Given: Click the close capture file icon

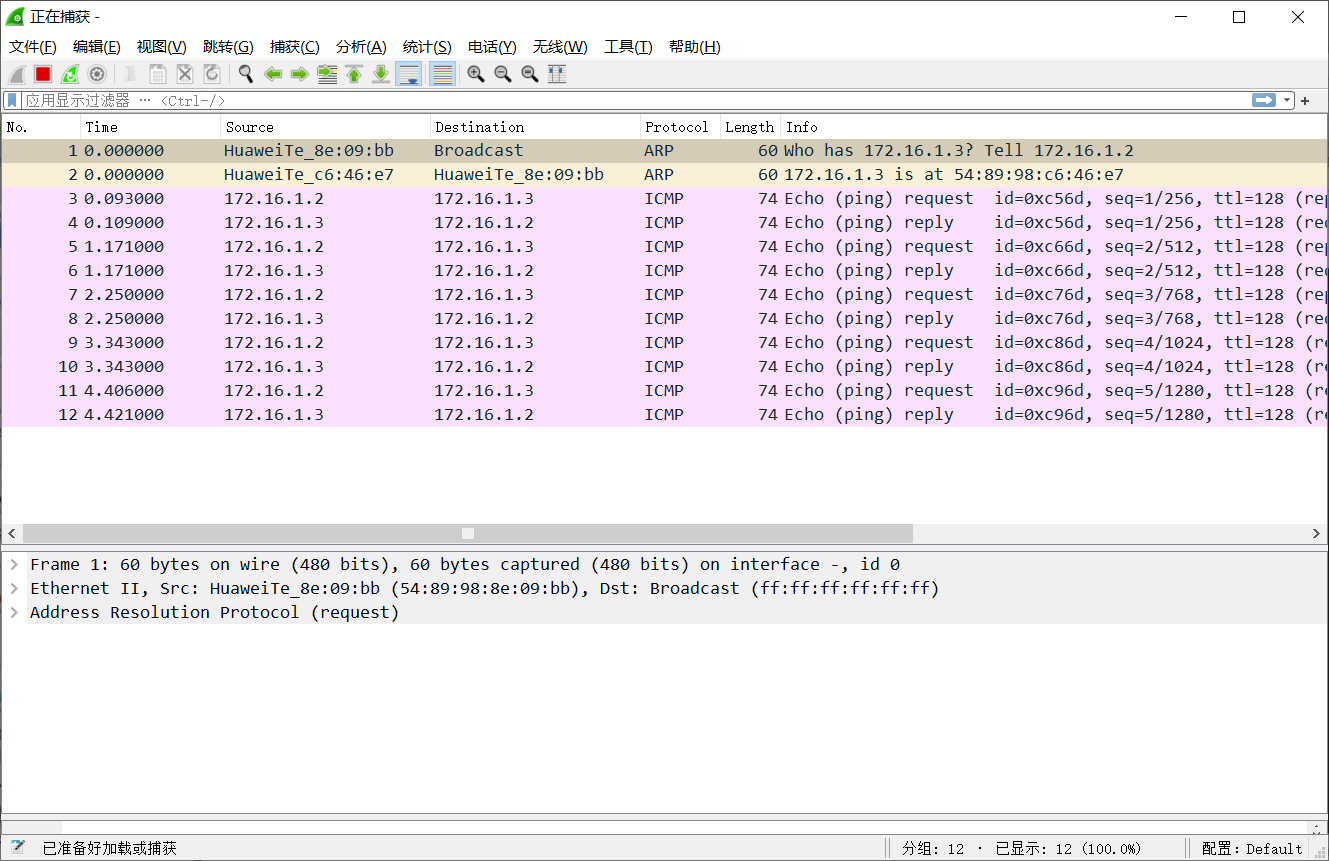Looking at the screenshot, I should (x=185, y=74).
